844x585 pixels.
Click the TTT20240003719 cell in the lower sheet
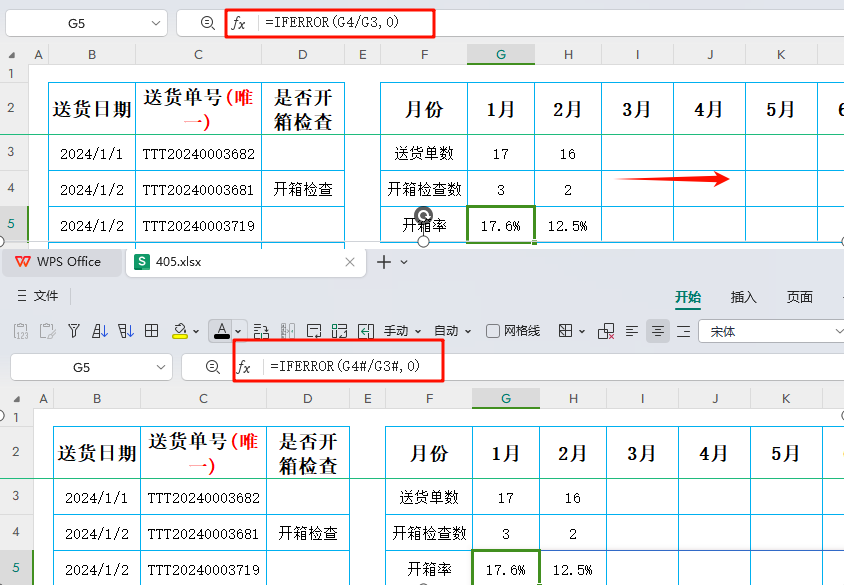tap(203, 569)
